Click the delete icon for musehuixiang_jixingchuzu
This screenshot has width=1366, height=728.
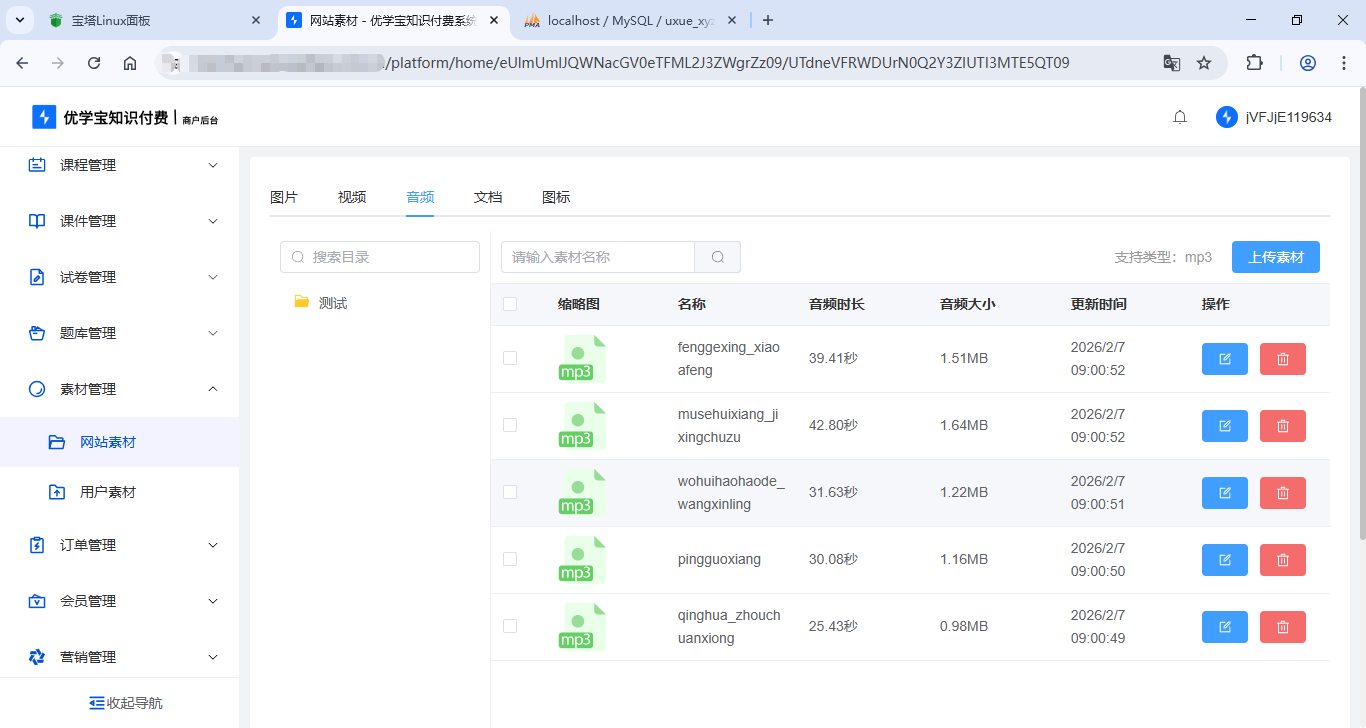pos(1282,426)
